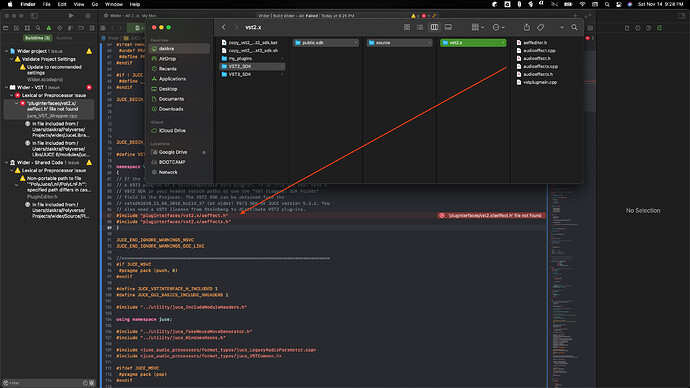The image size is (690, 388).
Task: Switch to the Runtime issues tab
Action: coord(64,38)
